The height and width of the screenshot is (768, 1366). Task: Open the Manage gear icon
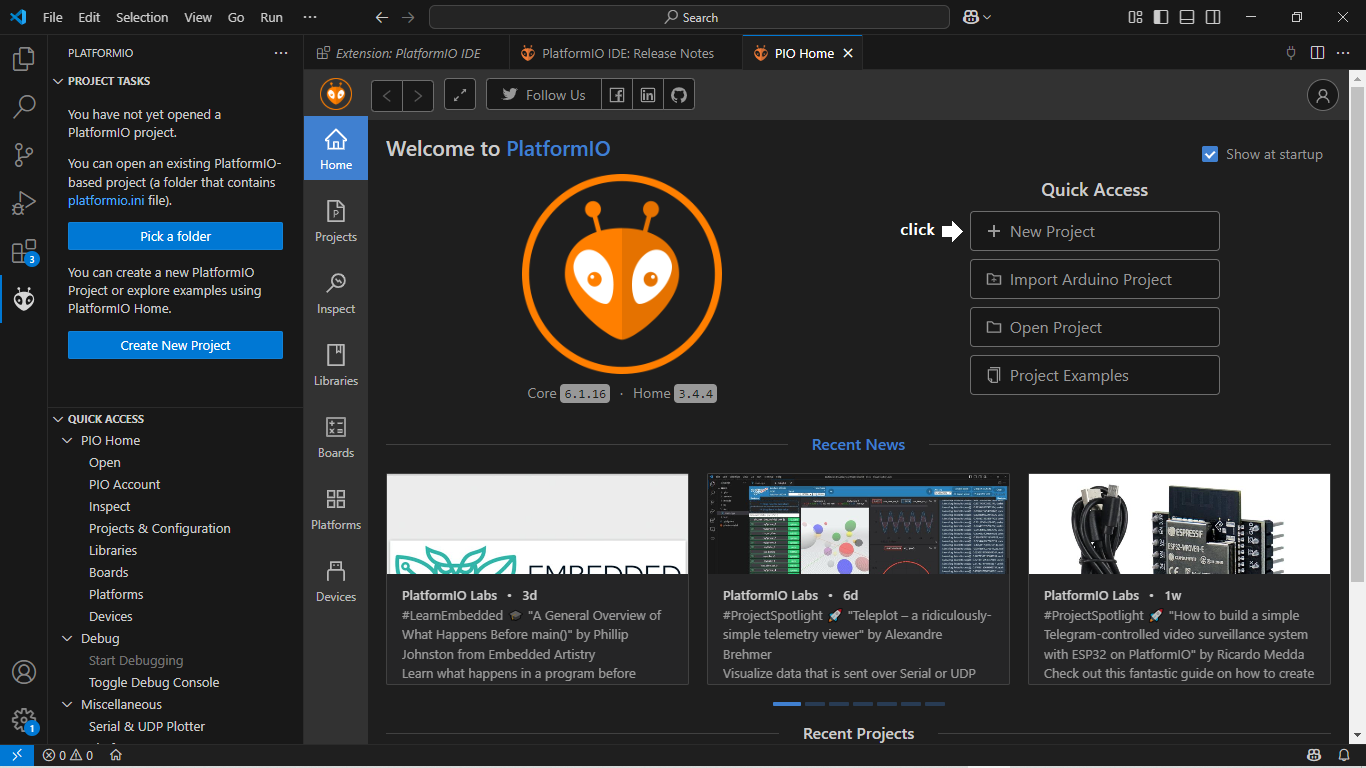[x=24, y=720]
